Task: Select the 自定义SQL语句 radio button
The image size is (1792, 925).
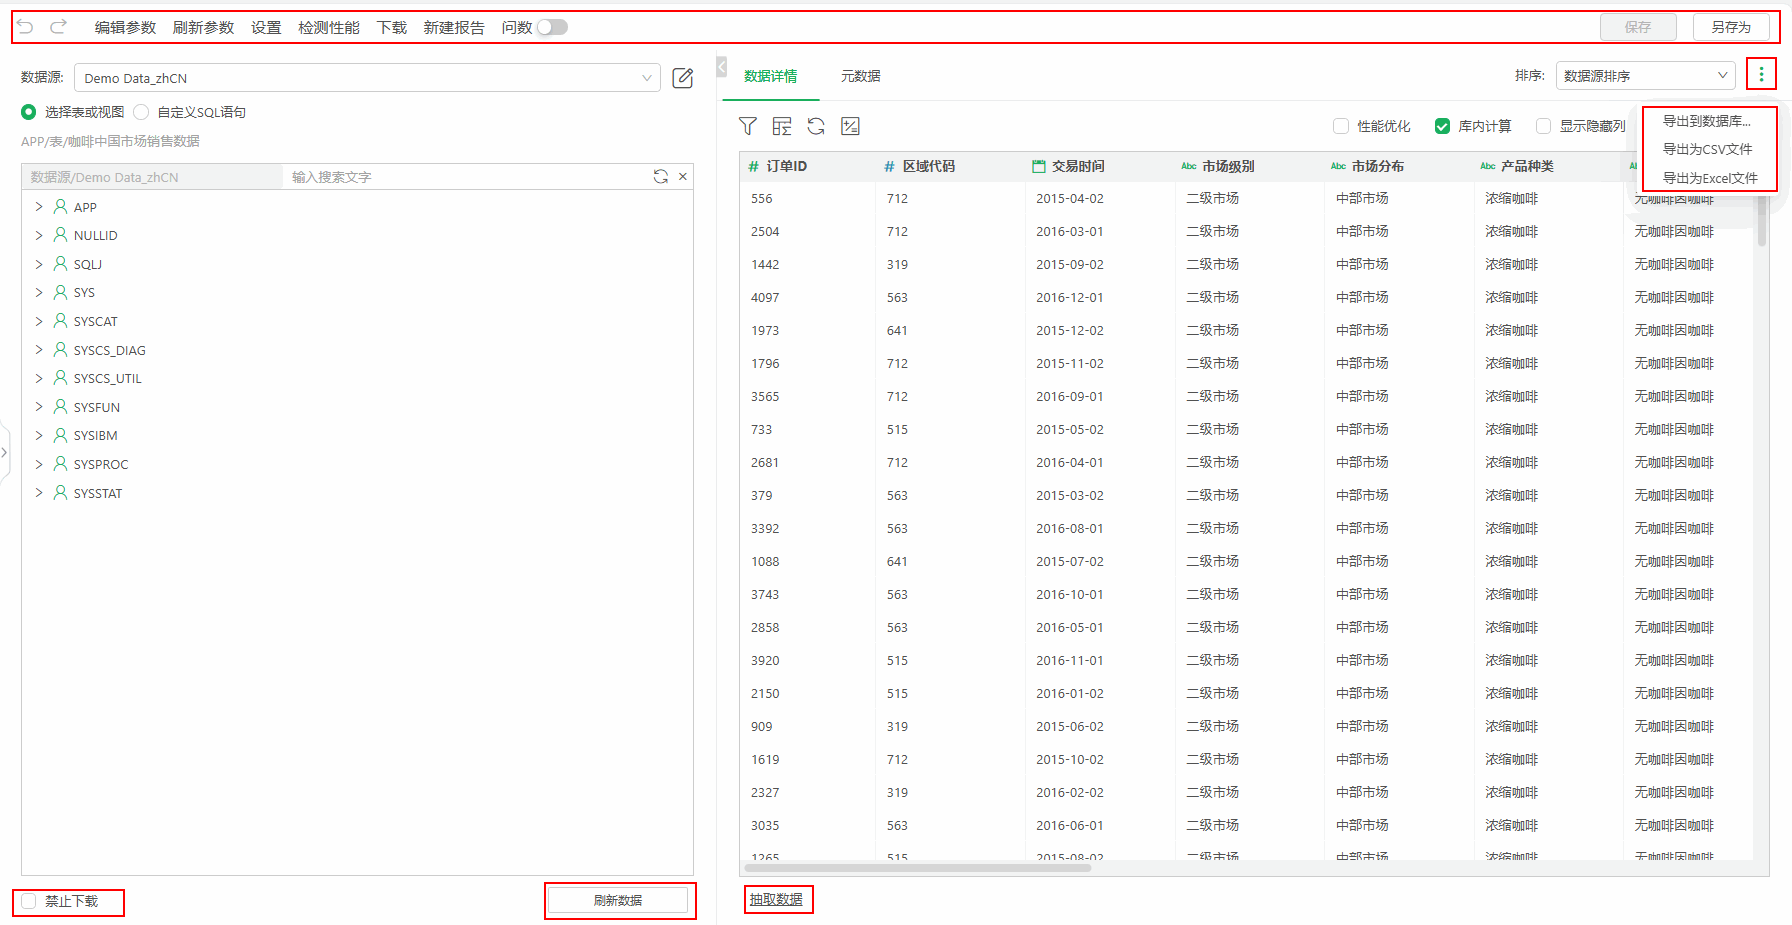Action: tap(141, 112)
